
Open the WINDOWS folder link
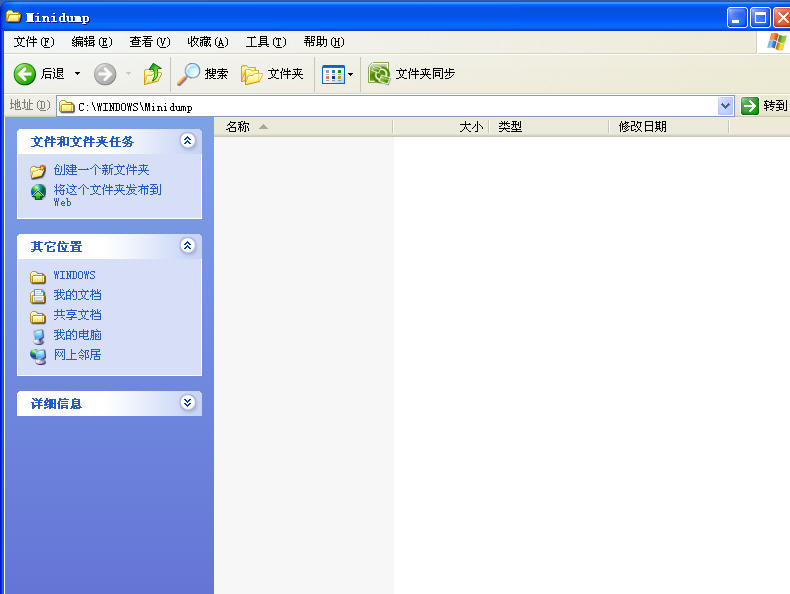74,275
